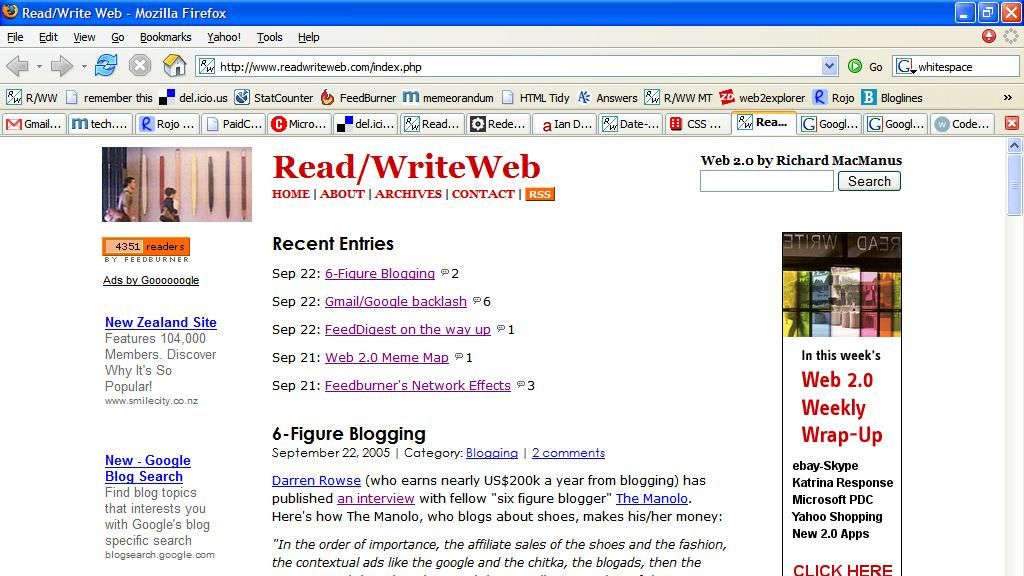
Task: Click the CONTACT navigation link
Action: click(483, 194)
